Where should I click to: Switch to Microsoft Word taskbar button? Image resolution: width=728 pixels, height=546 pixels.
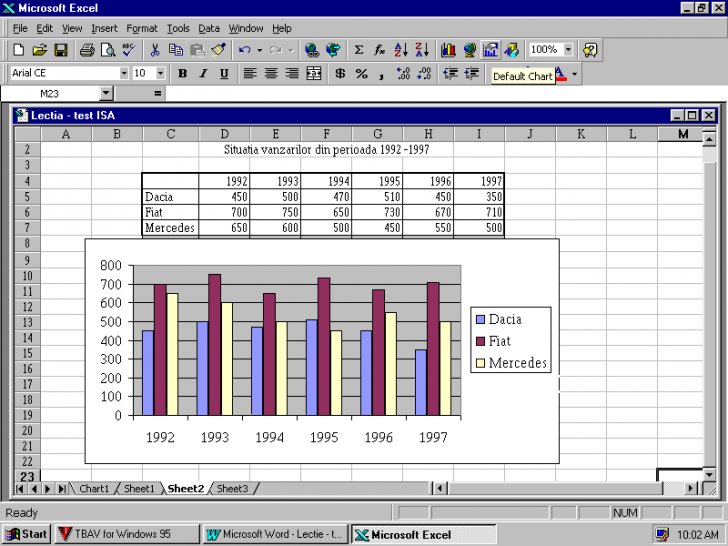point(274,534)
